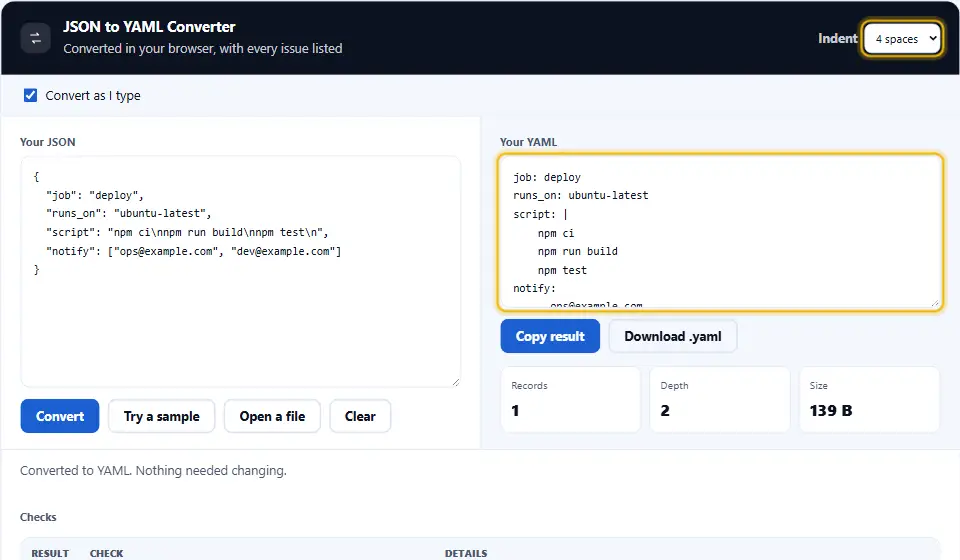The width and height of the screenshot is (960, 560).
Task: Click Try a sample button
Action: click(x=162, y=416)
